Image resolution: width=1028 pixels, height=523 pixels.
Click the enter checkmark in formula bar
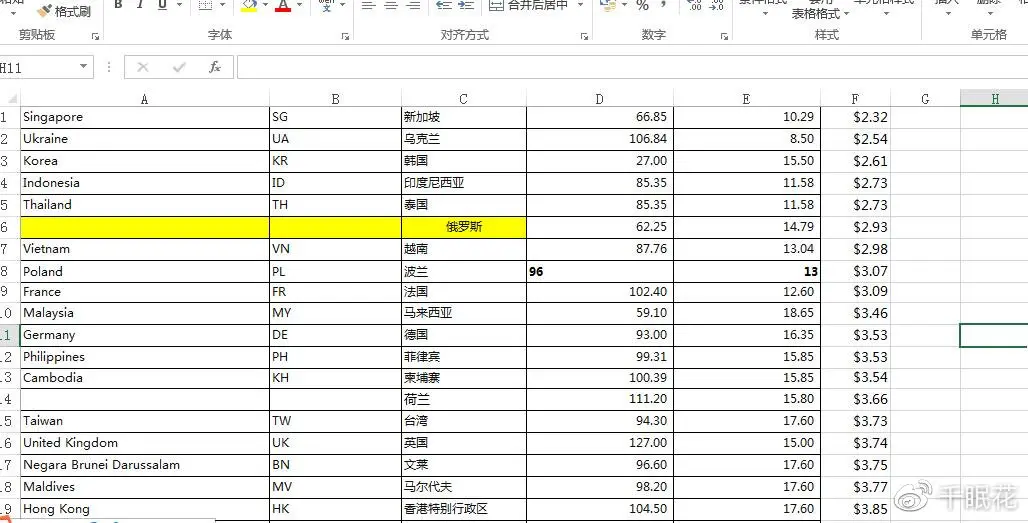point(179,67)
